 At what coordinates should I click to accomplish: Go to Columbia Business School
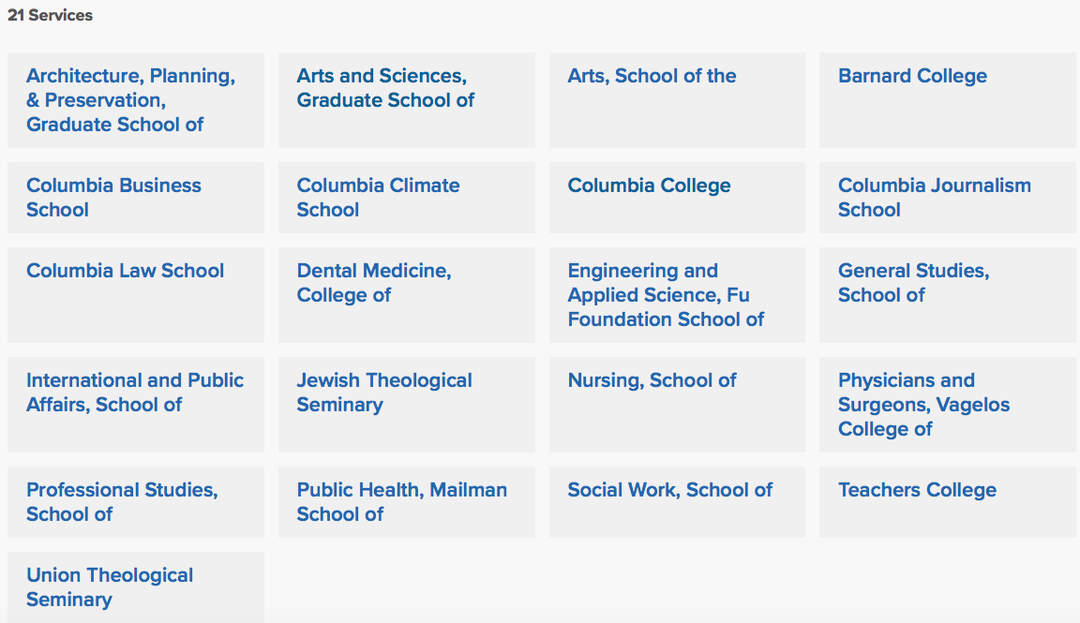(113, 197)
